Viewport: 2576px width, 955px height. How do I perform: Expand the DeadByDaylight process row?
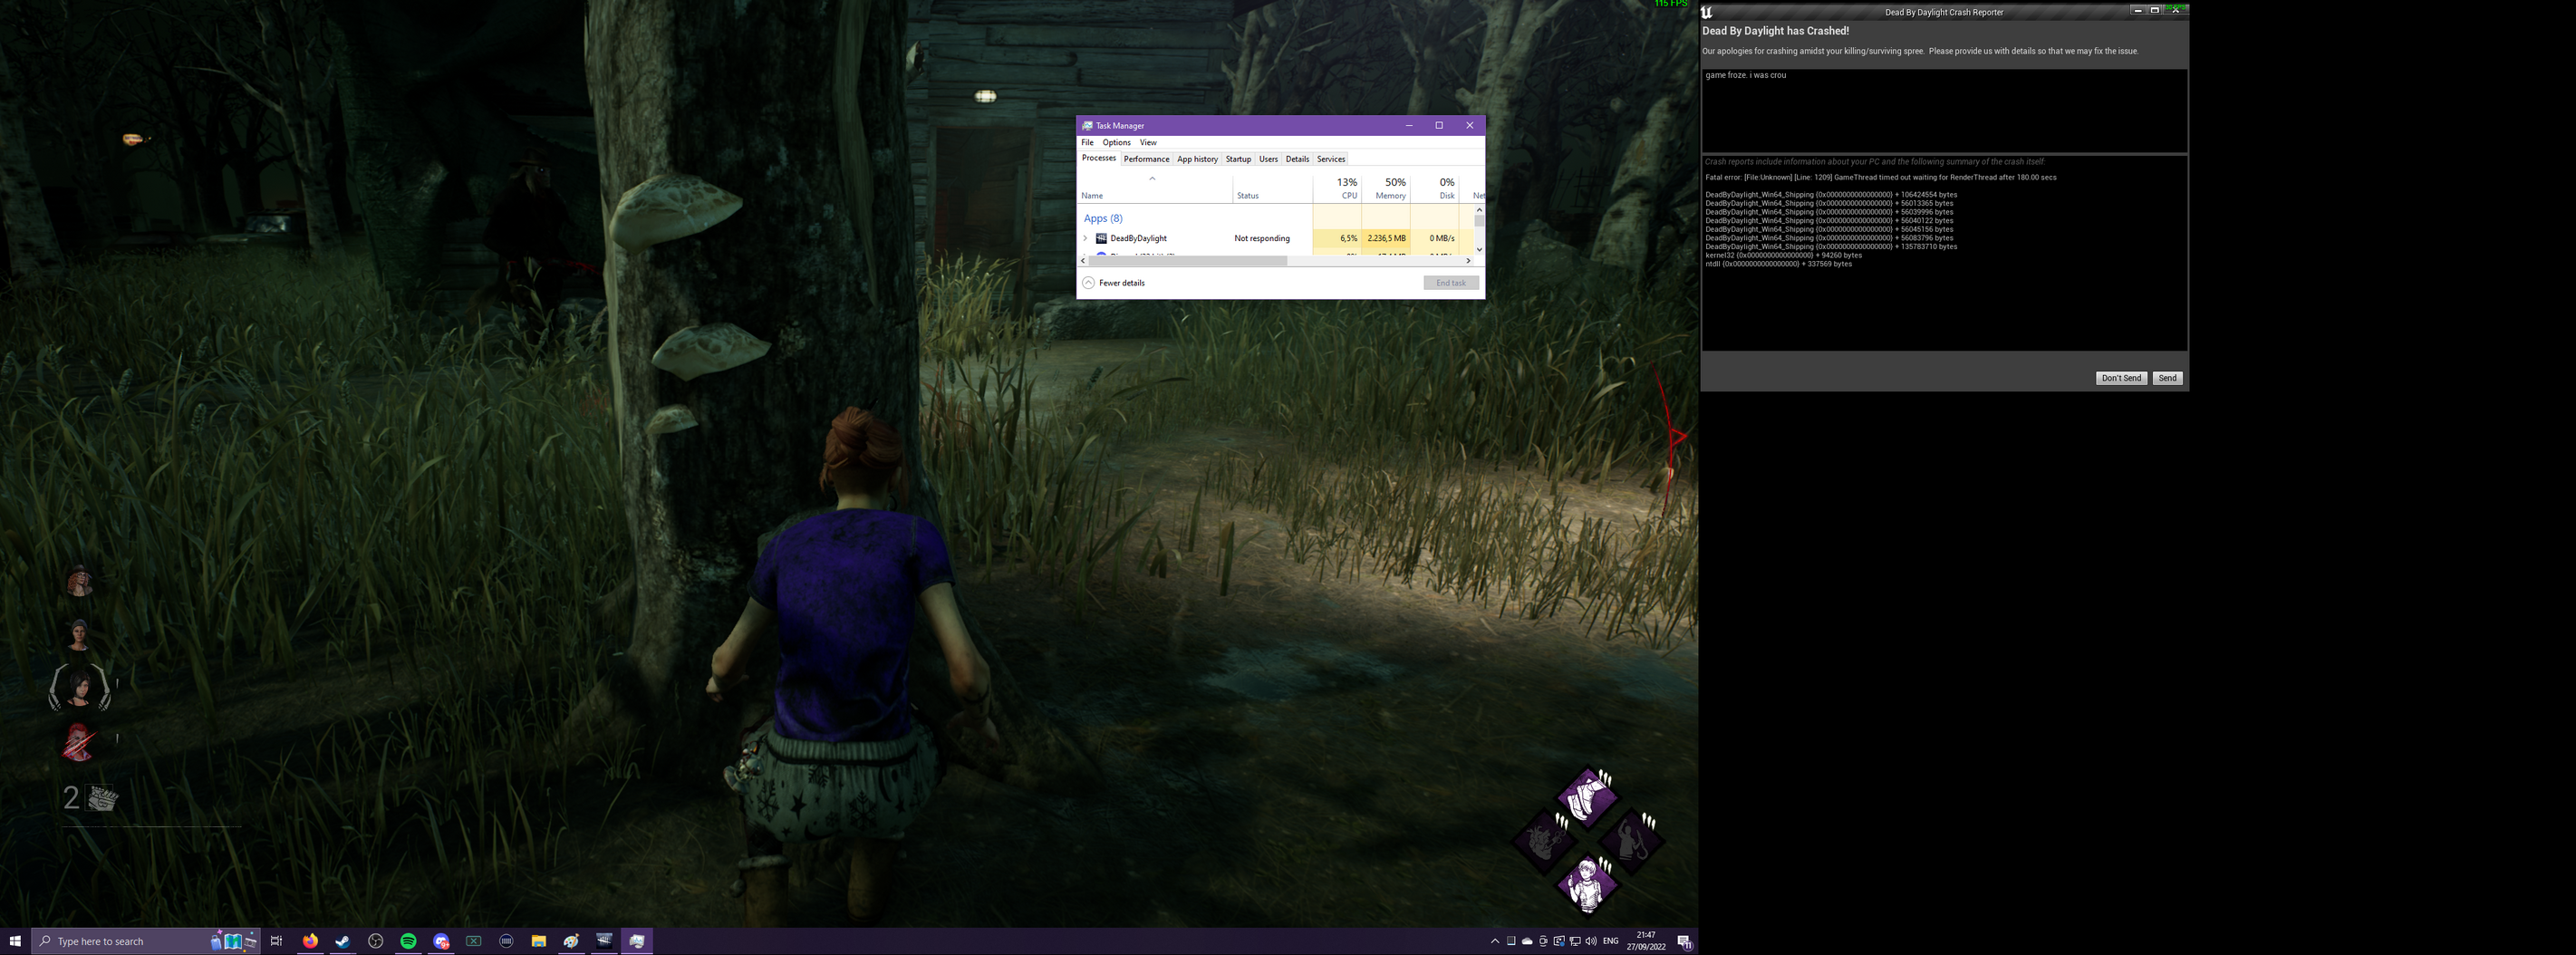[1085, 238]
